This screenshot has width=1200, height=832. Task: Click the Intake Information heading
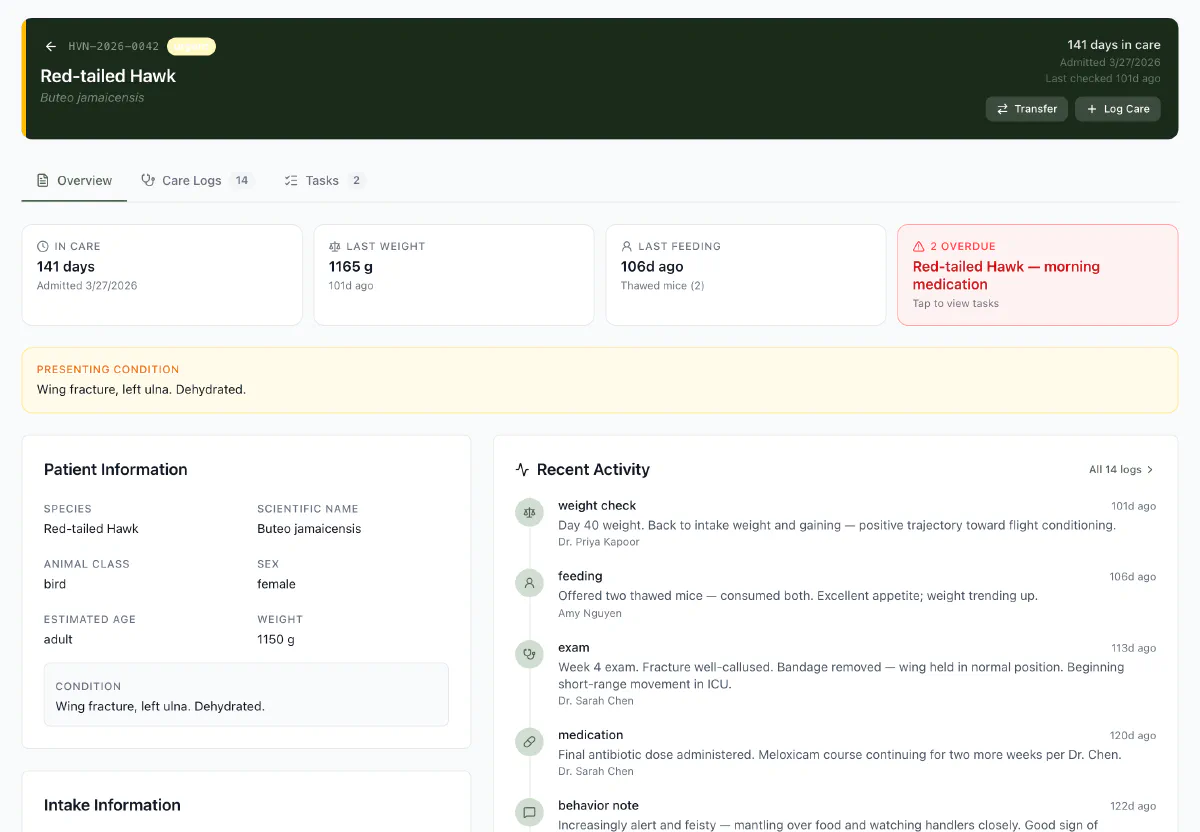112,805
